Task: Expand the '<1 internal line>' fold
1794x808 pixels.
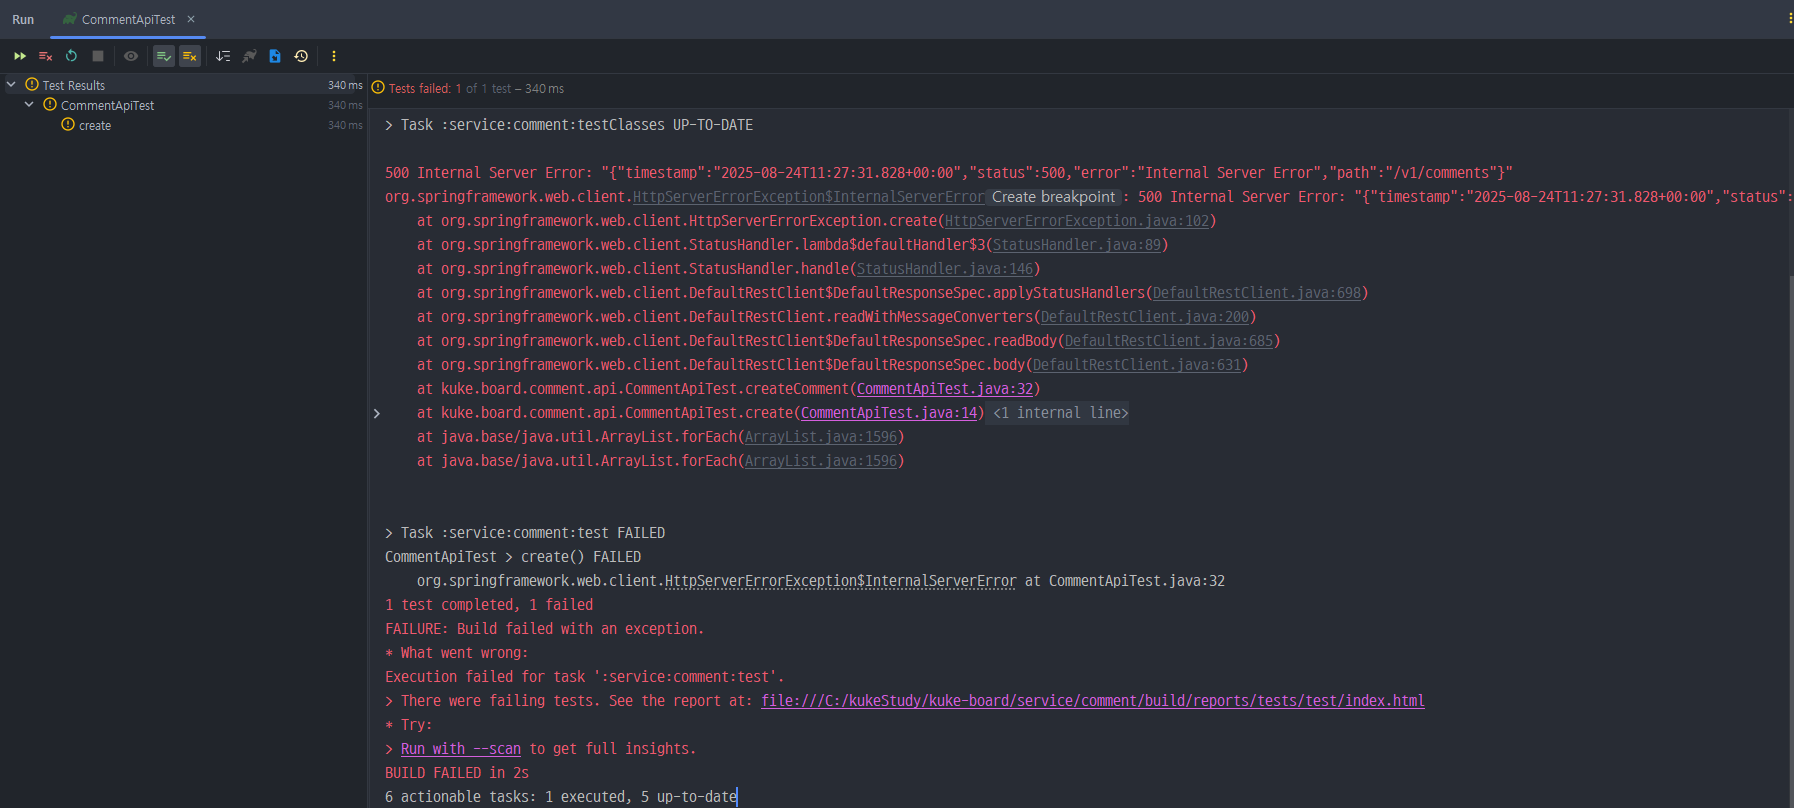Action: pyautogui.click(x=1060, y=413)
